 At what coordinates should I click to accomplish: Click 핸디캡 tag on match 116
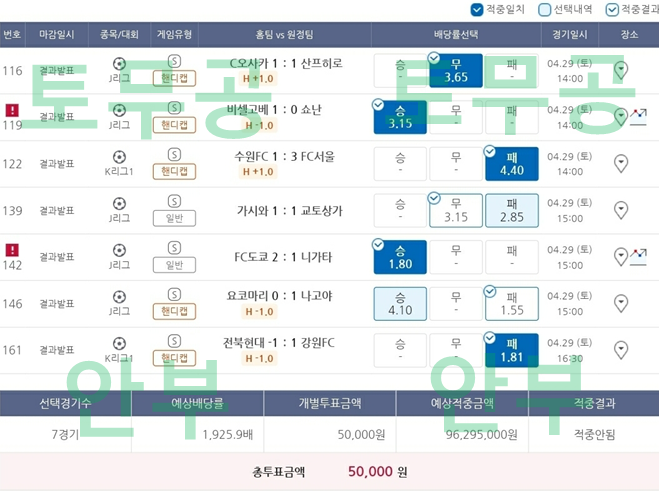[174, 78]
